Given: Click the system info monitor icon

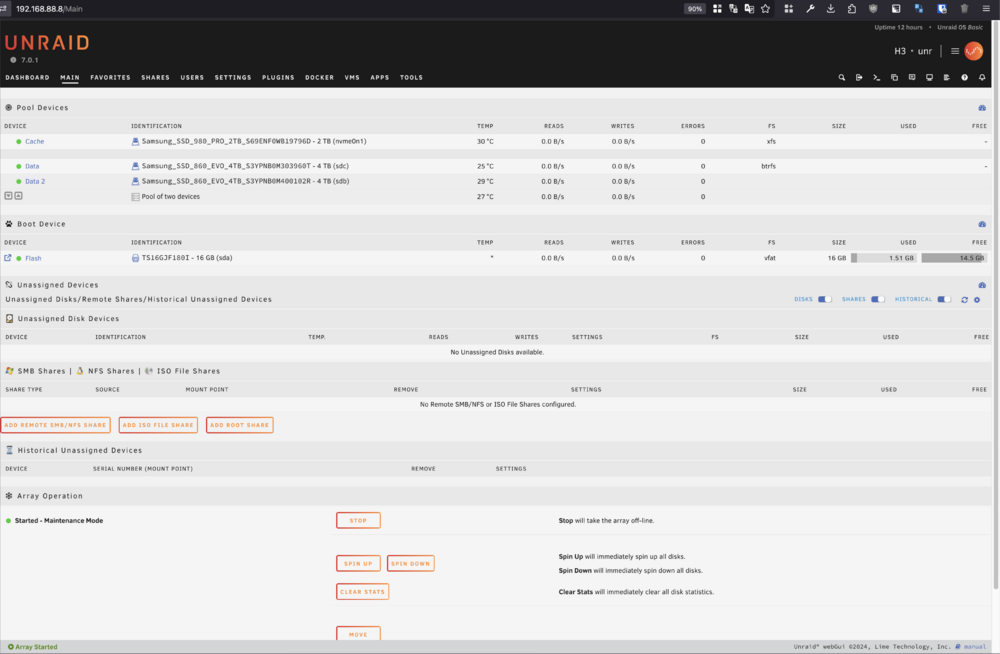Looking at the screenshot, I should (929, 78).
